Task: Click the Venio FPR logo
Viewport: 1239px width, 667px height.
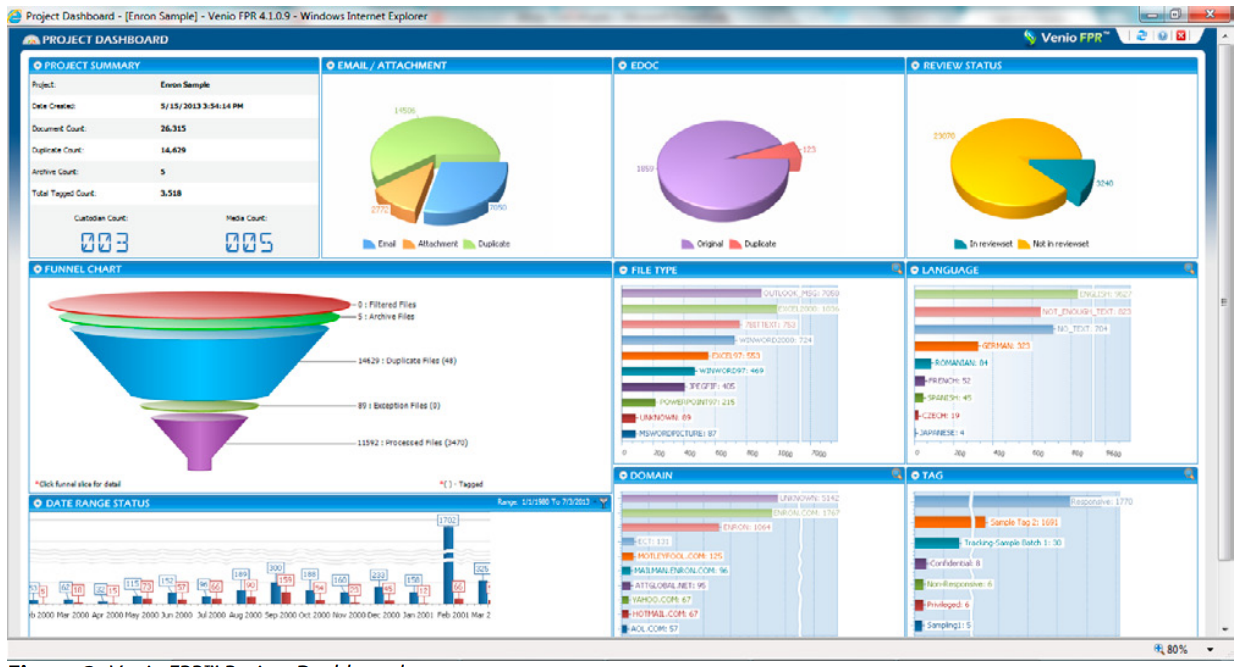Action: click(1068, 38)
